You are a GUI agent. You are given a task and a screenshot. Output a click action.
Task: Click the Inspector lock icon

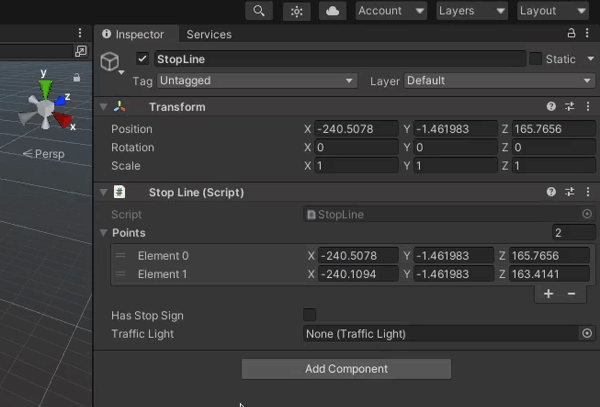coord(571,34)
